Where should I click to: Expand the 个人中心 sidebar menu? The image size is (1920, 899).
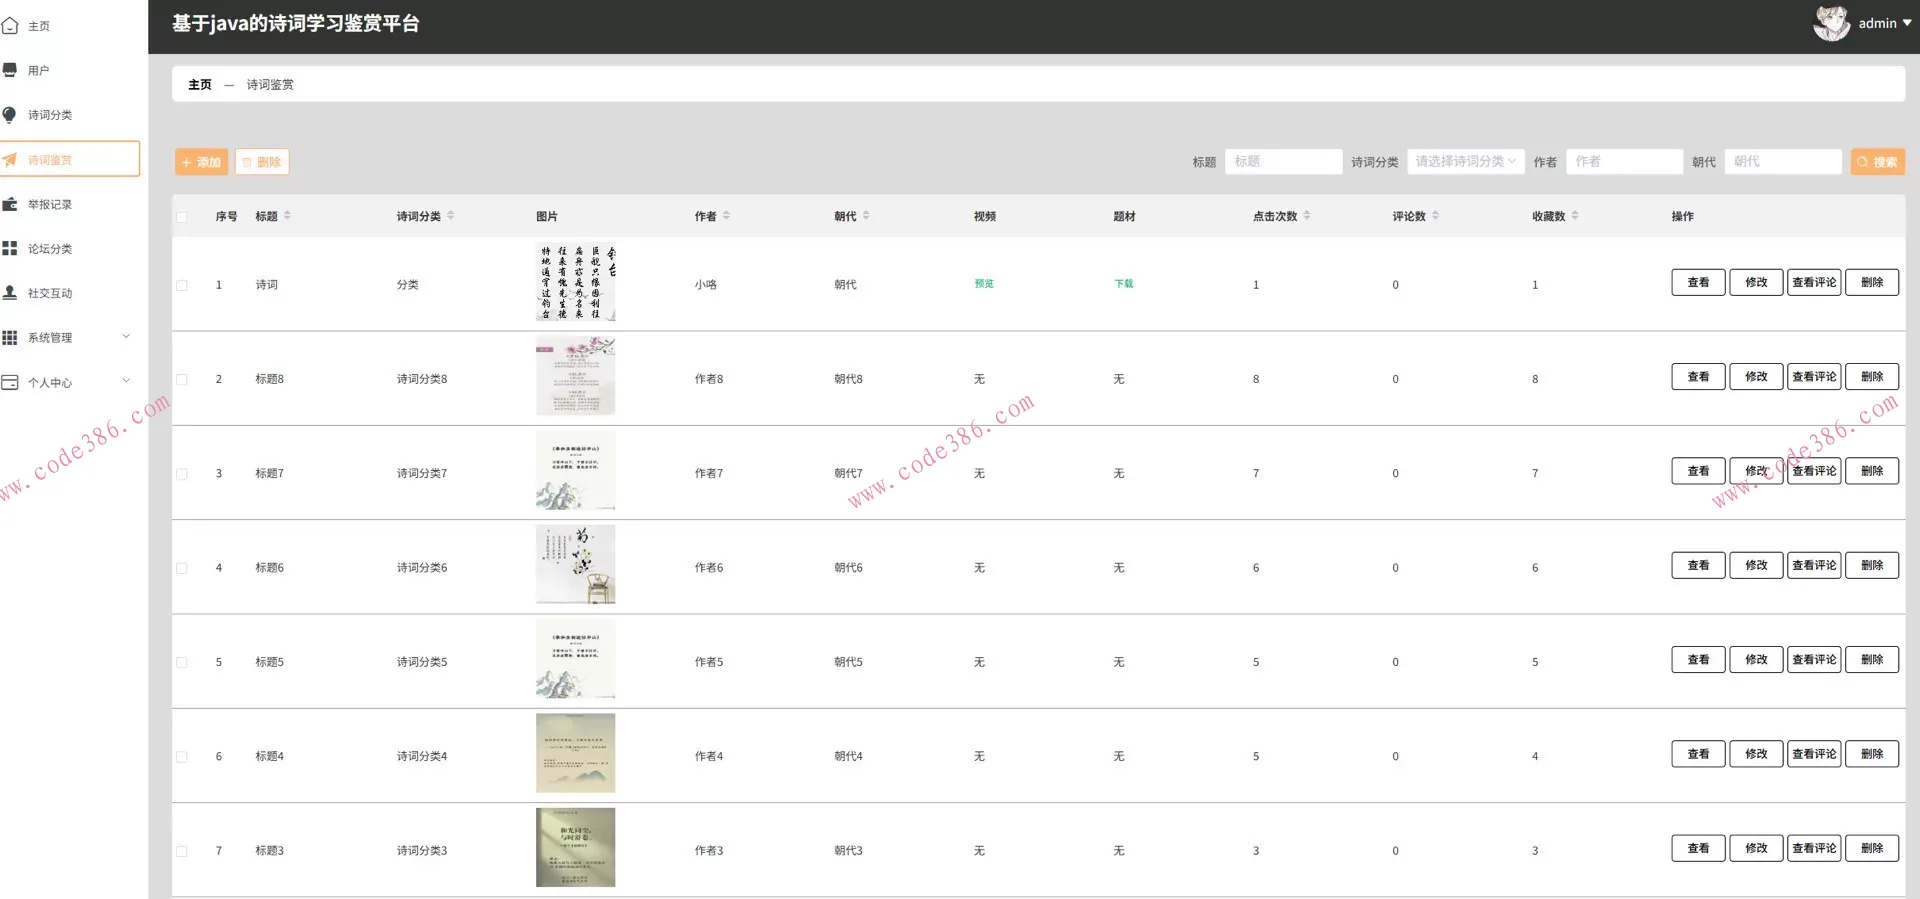point(126,381)
